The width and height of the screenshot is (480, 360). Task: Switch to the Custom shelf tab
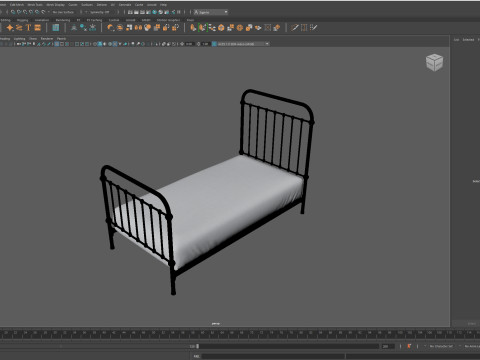(114, 20)
